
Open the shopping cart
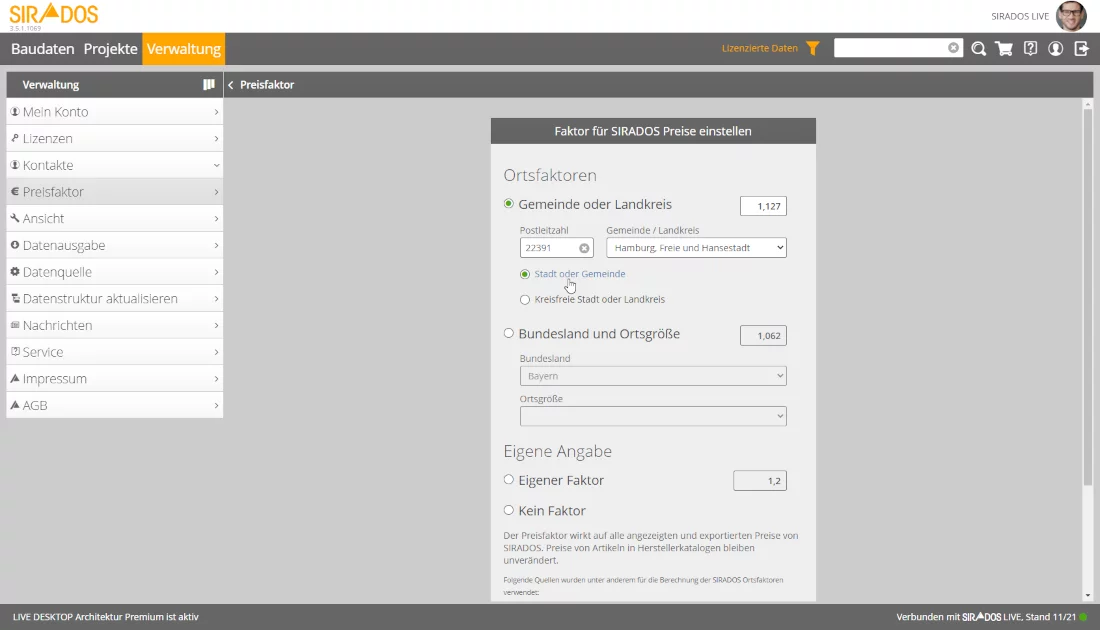click(1004, 48)
